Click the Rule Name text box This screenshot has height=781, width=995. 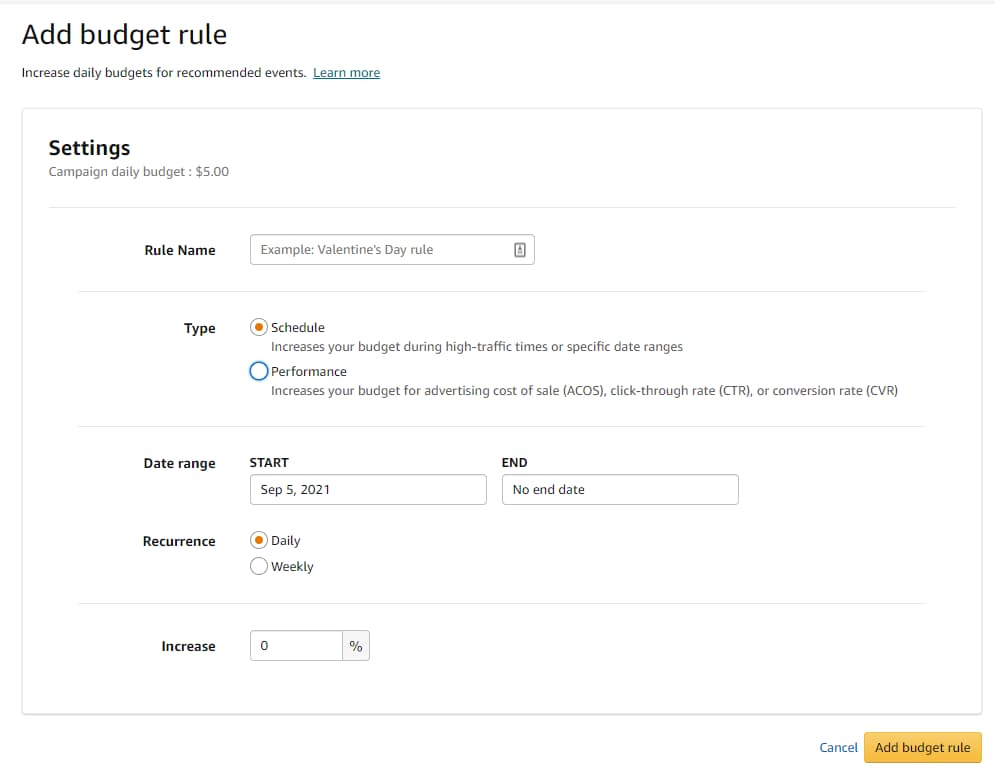[380, 250]
